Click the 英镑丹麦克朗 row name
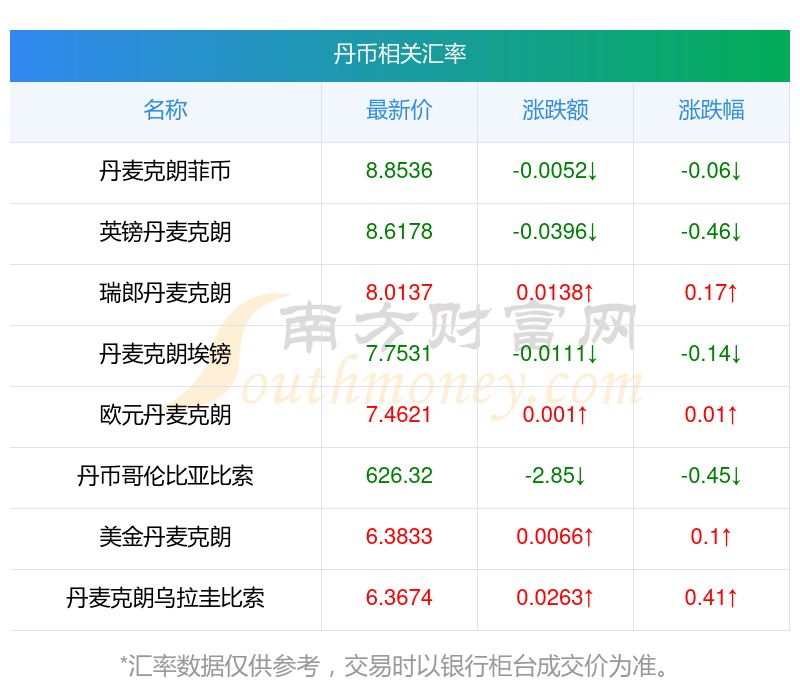The height and width of the screenshot is (698, 800). pyautogui.click(x=165, y=232)
